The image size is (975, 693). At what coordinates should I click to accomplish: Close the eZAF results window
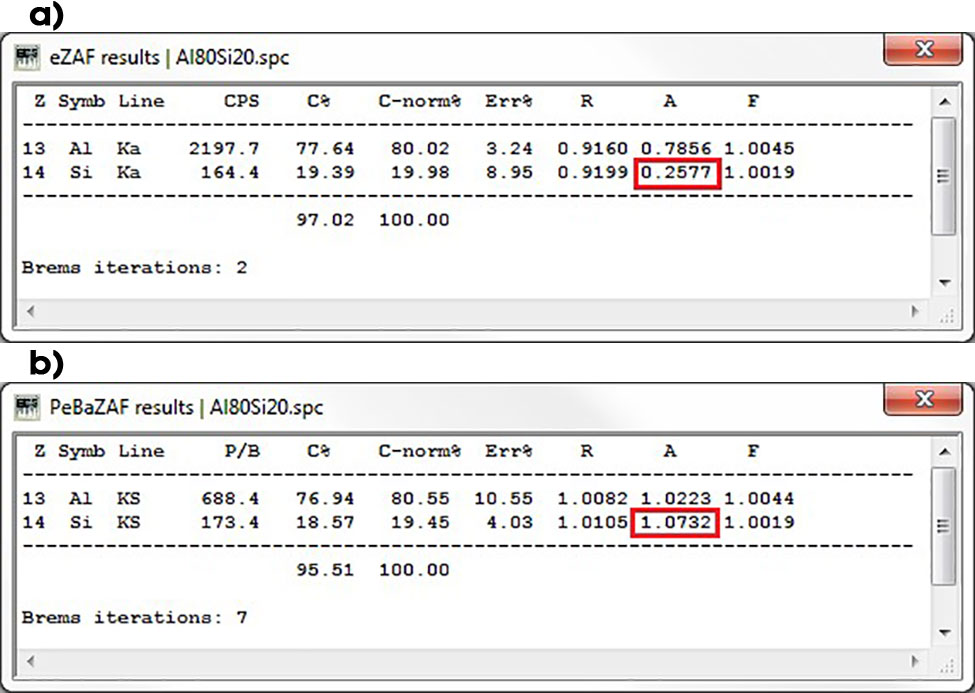[x=923, y=49]
